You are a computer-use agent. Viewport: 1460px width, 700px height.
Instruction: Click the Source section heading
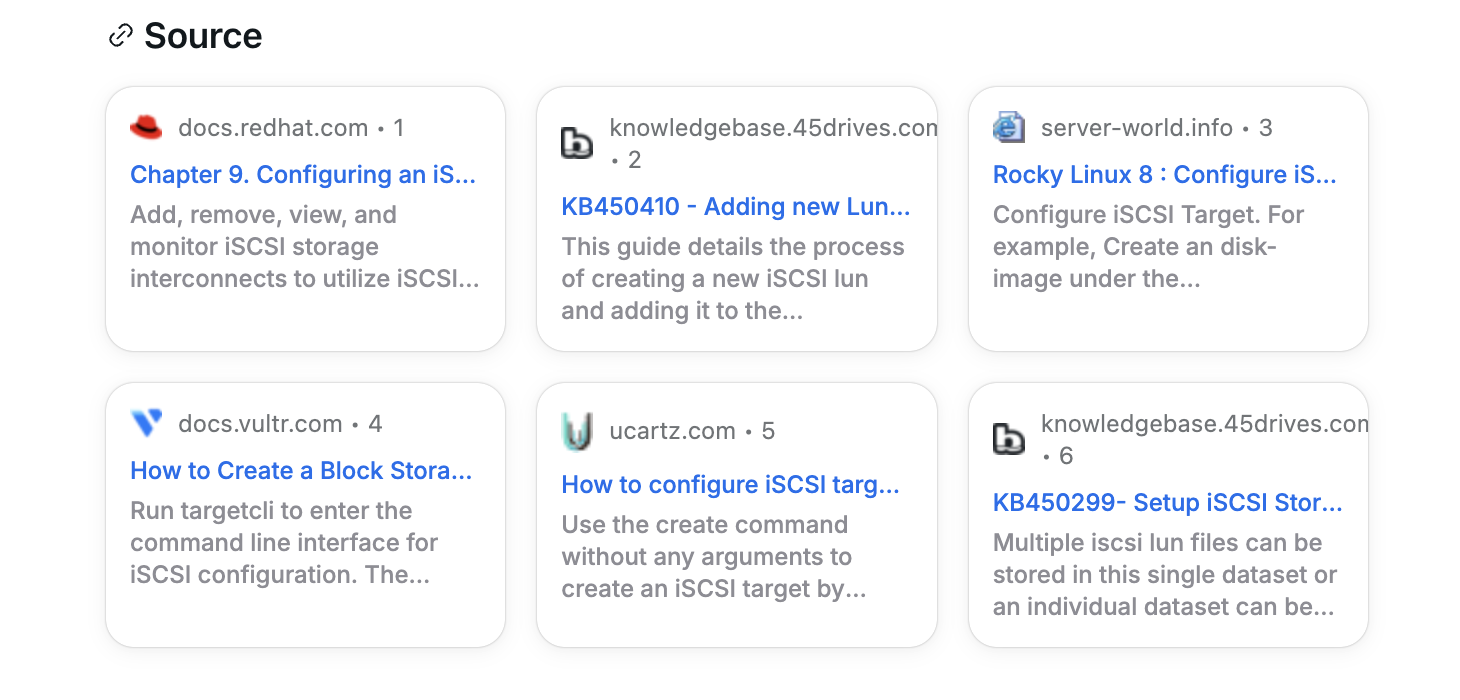click(203, 36)
